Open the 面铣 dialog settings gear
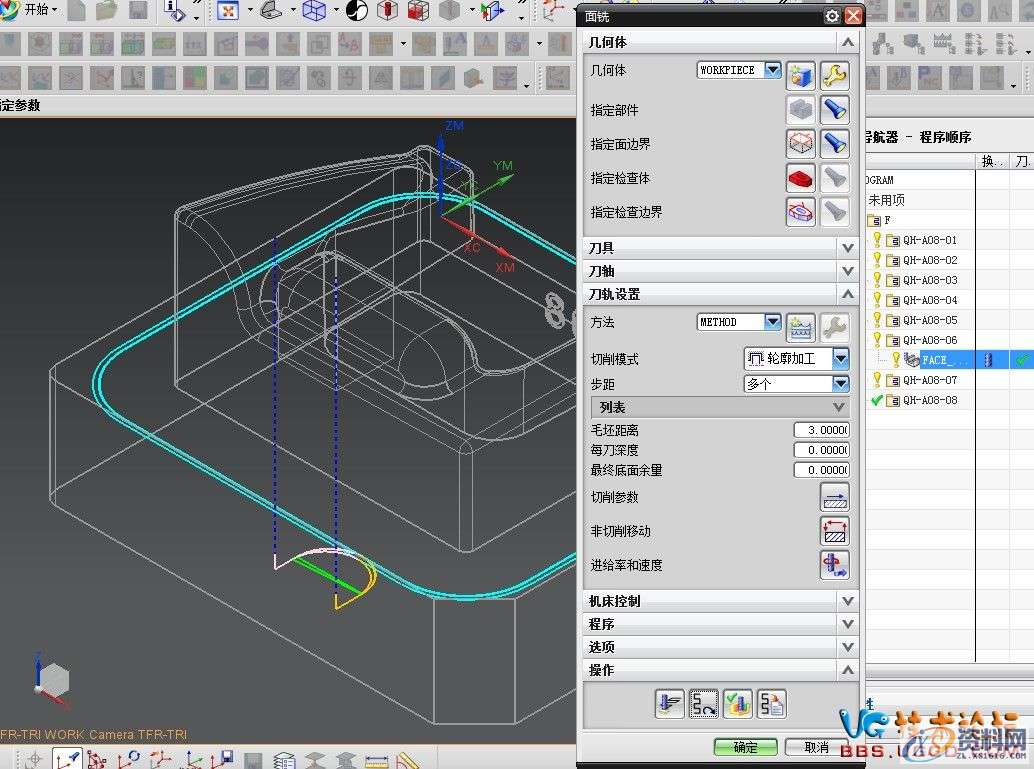 point(831,16)
